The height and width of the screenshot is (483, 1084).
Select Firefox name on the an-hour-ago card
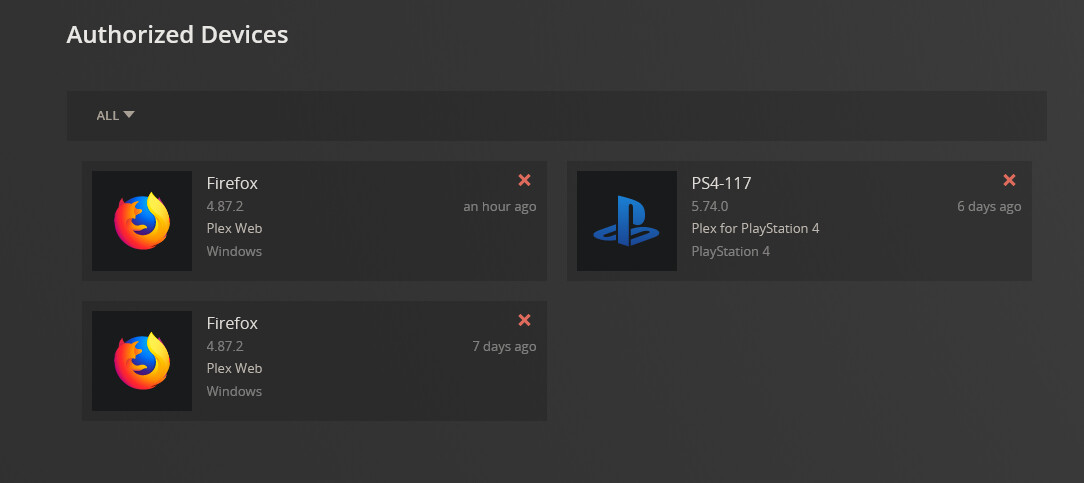pyautogui.click(x=232, y=183)
